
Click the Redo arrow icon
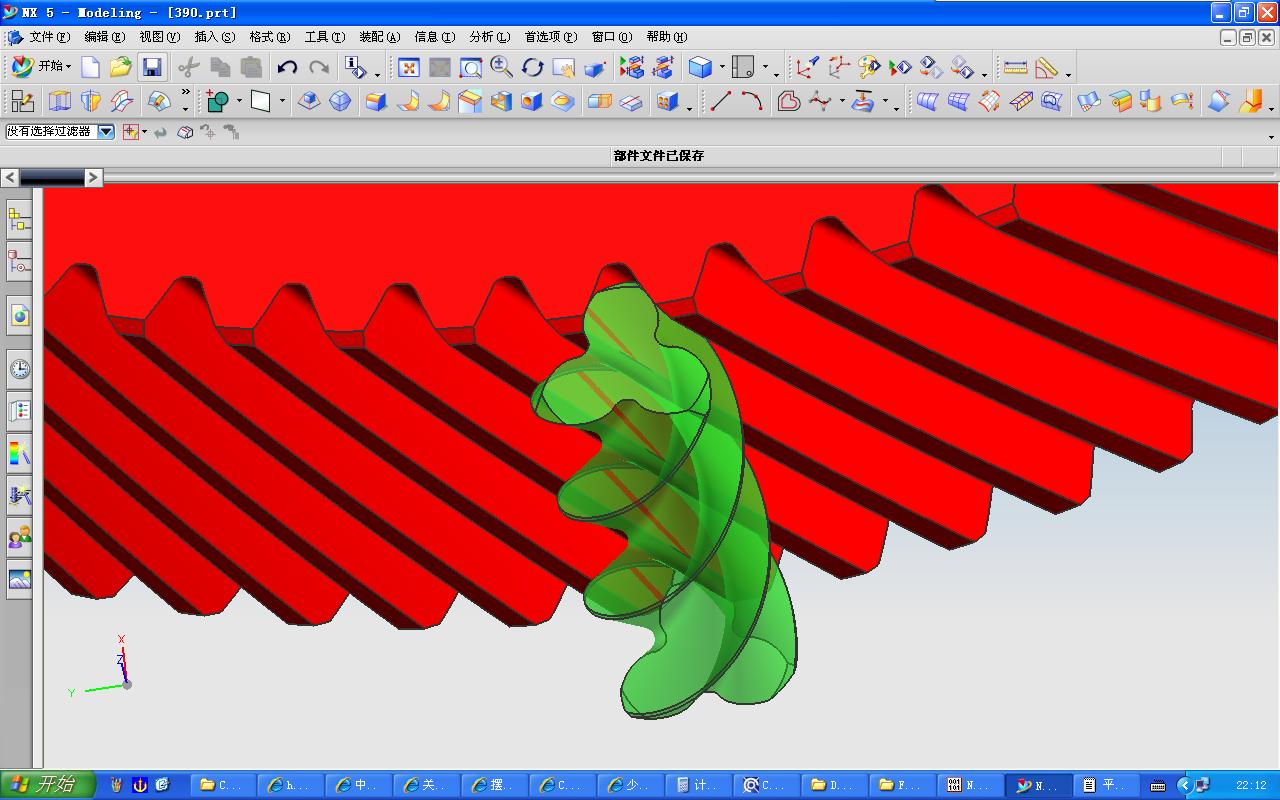pos(319,67)
